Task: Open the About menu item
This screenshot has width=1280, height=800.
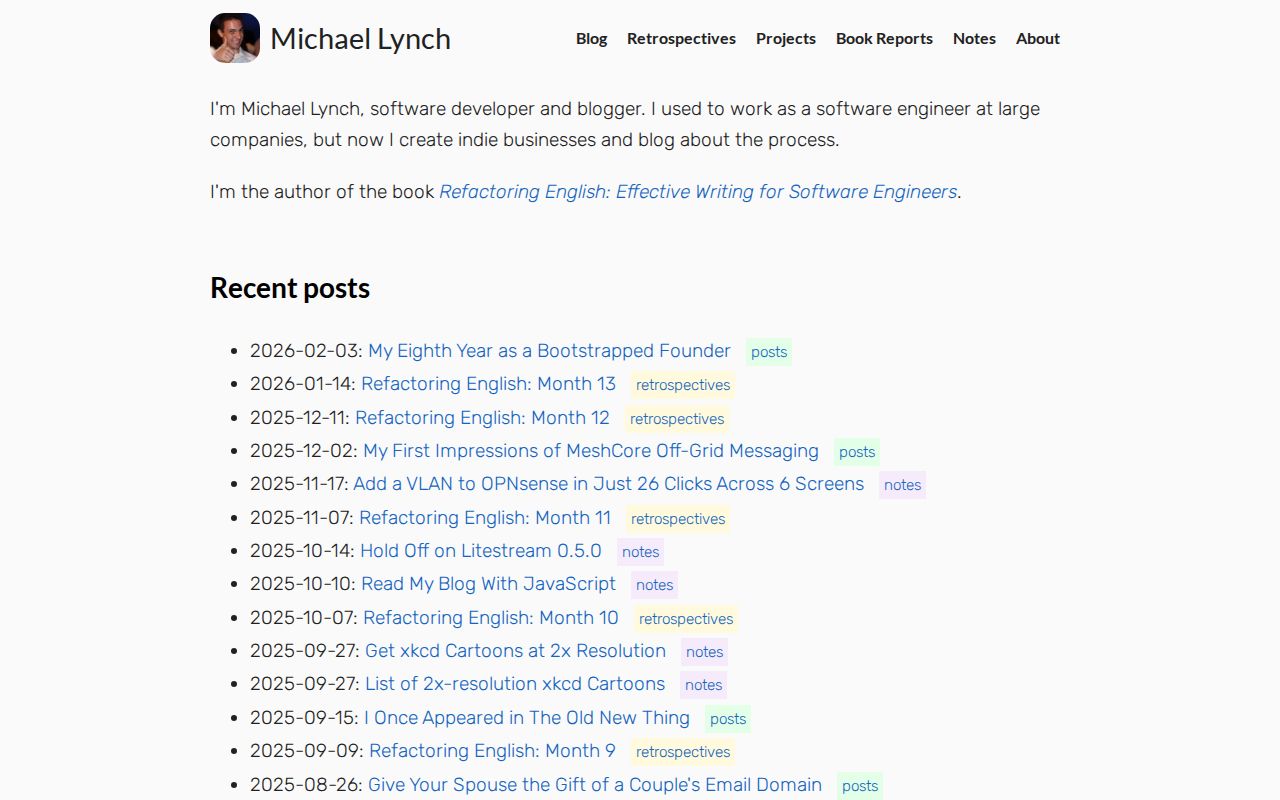Action: coord(1037,38)
